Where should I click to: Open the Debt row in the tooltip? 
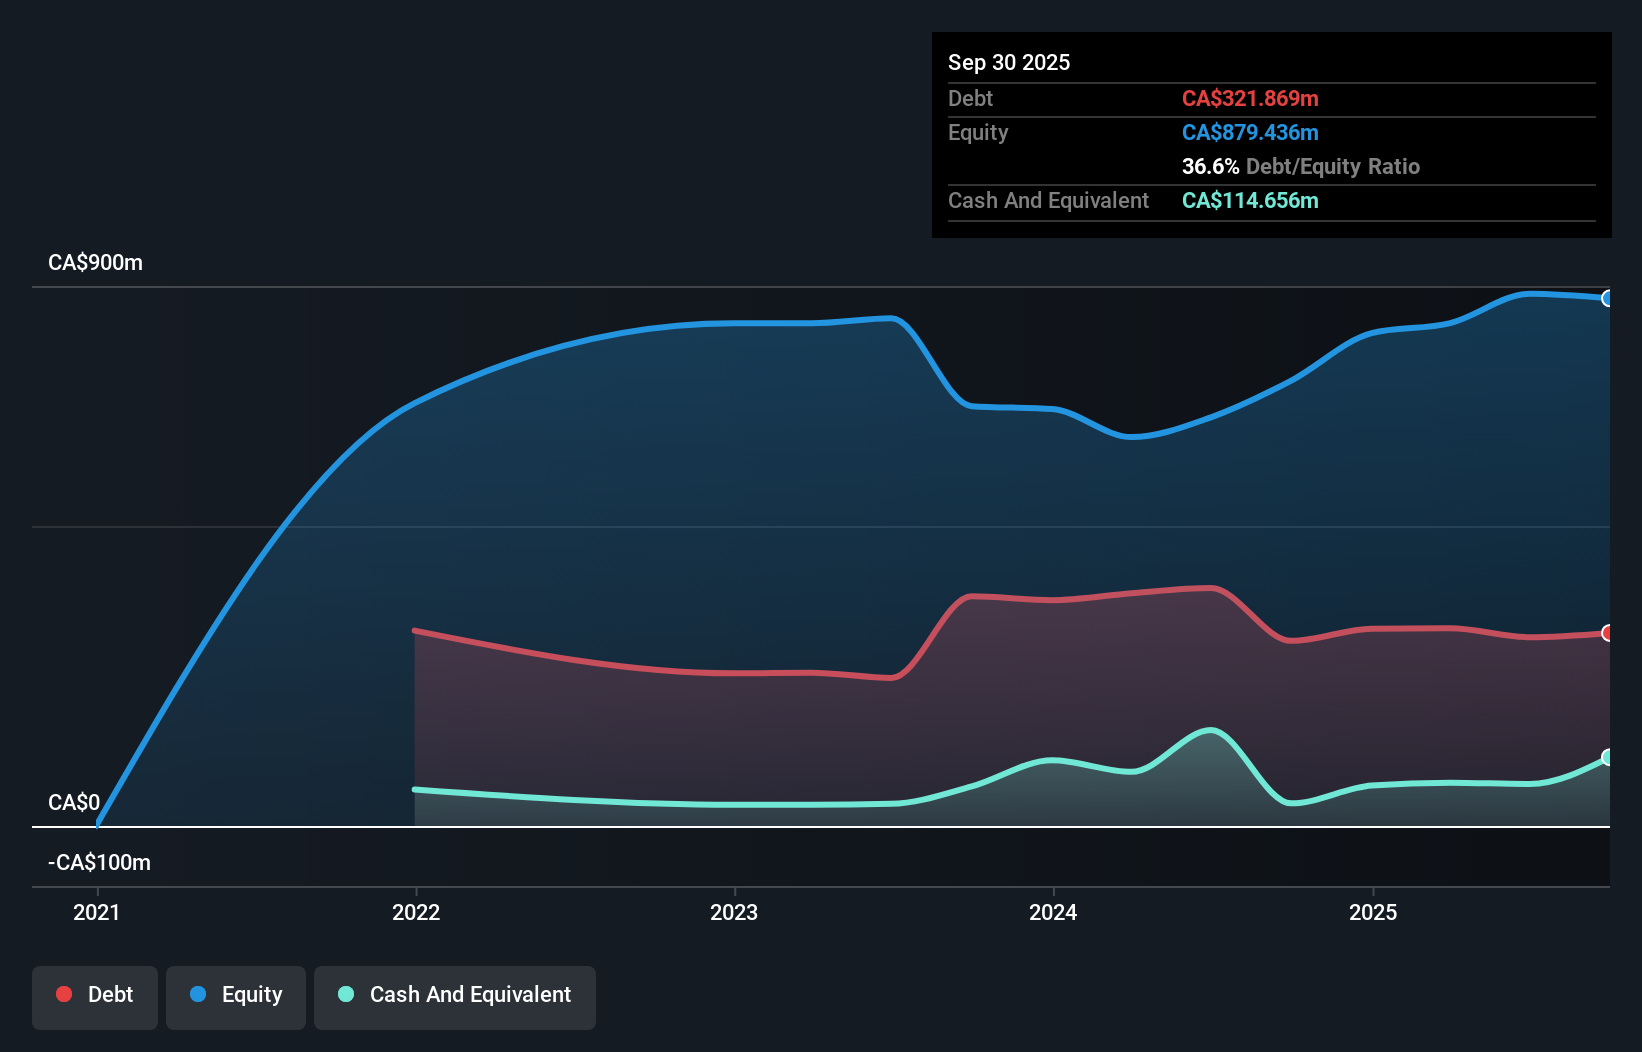pos(970,98)
